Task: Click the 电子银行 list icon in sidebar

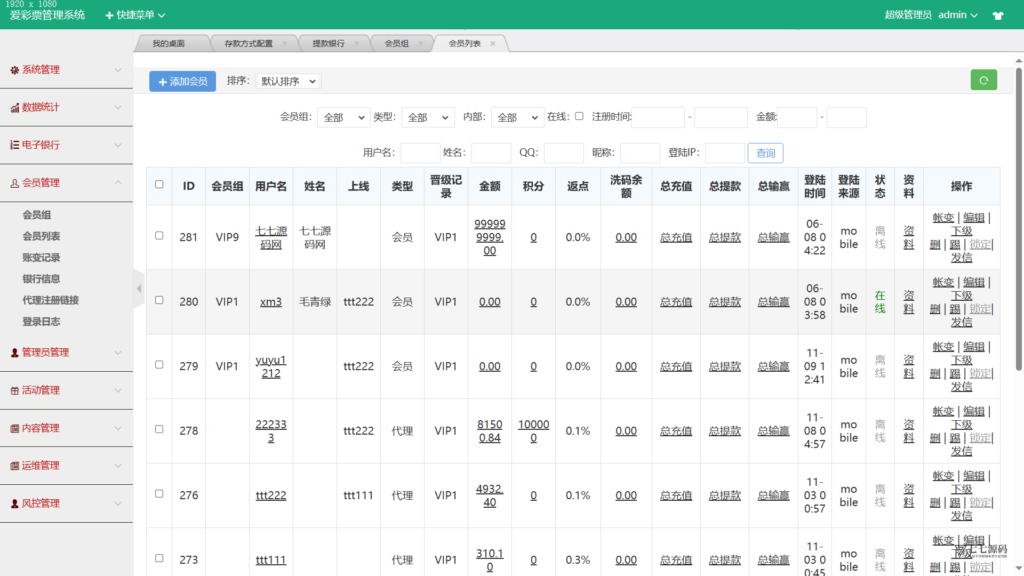Action: pos(14,145)
